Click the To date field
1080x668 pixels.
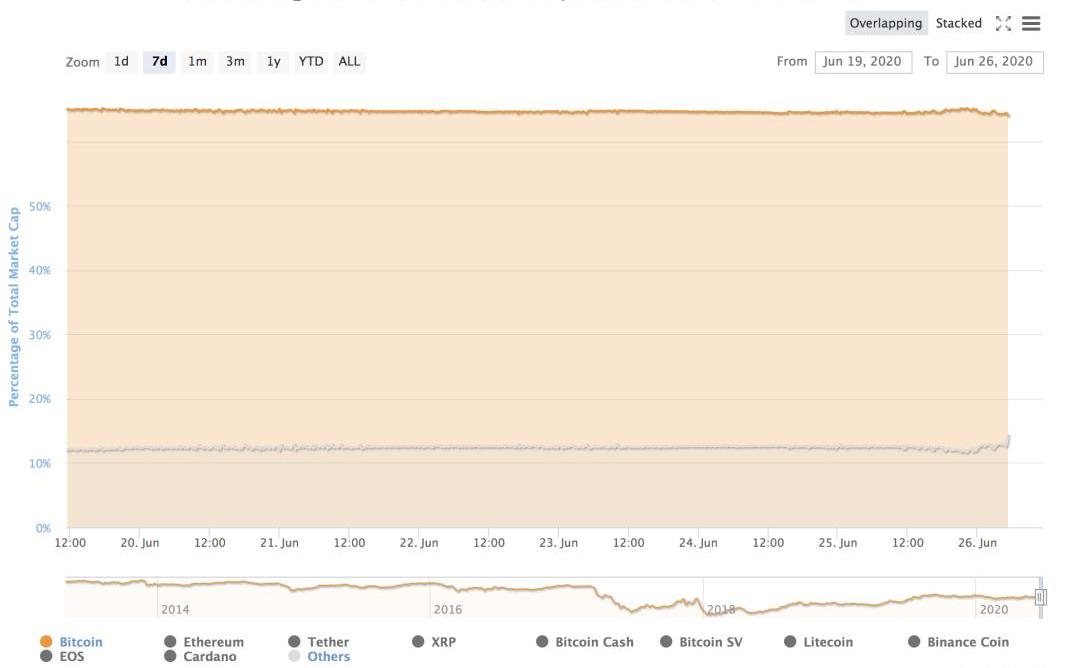tap(993, 61)
